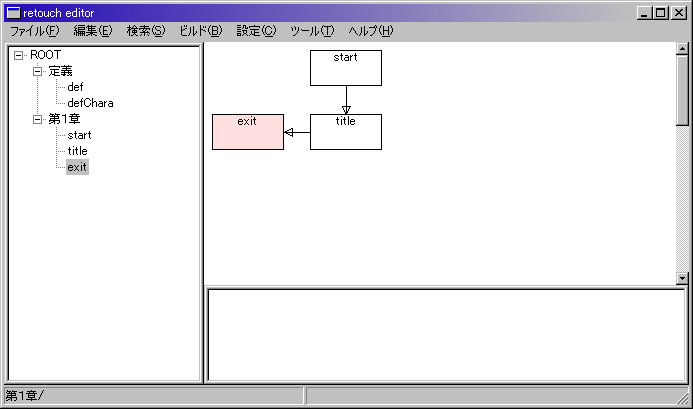
Task: Close the retouch editor window
Action: pos(679,13)
